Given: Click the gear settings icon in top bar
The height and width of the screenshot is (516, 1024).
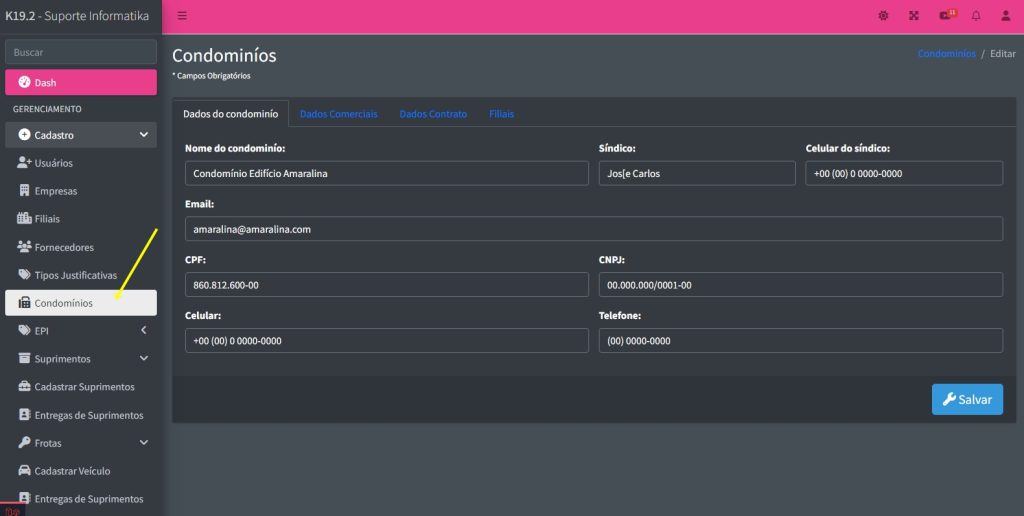Looking at the screenshot, I should (883, 16).
